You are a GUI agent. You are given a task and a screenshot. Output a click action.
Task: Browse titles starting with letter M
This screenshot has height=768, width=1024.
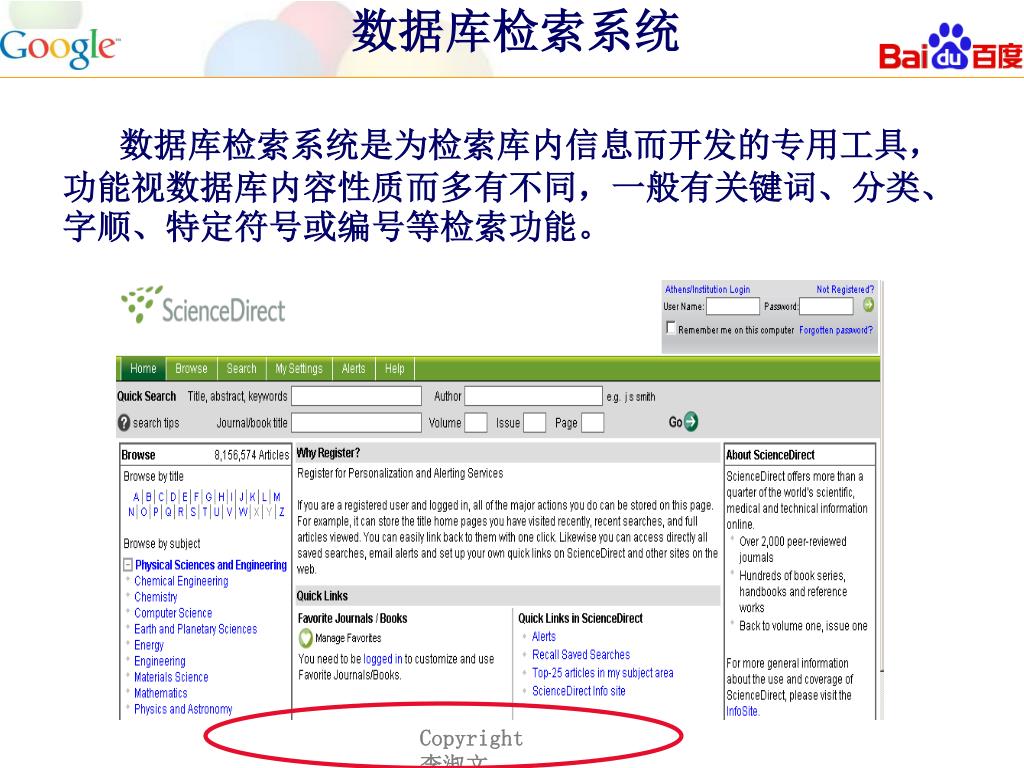pyautogui.click(x=277, y=496)
